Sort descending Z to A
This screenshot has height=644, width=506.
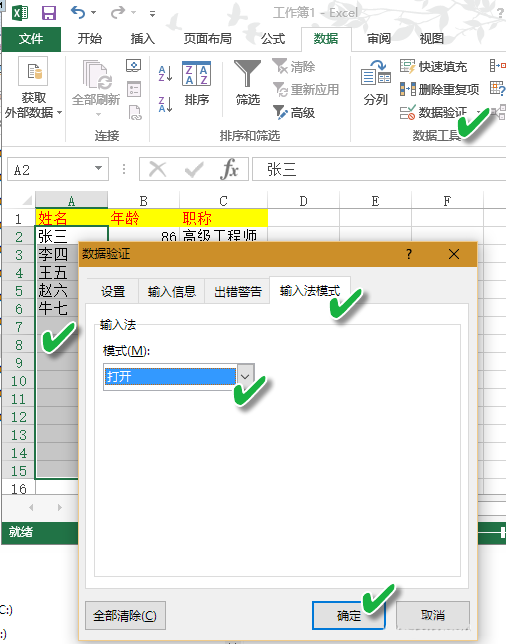coord(165,104)
